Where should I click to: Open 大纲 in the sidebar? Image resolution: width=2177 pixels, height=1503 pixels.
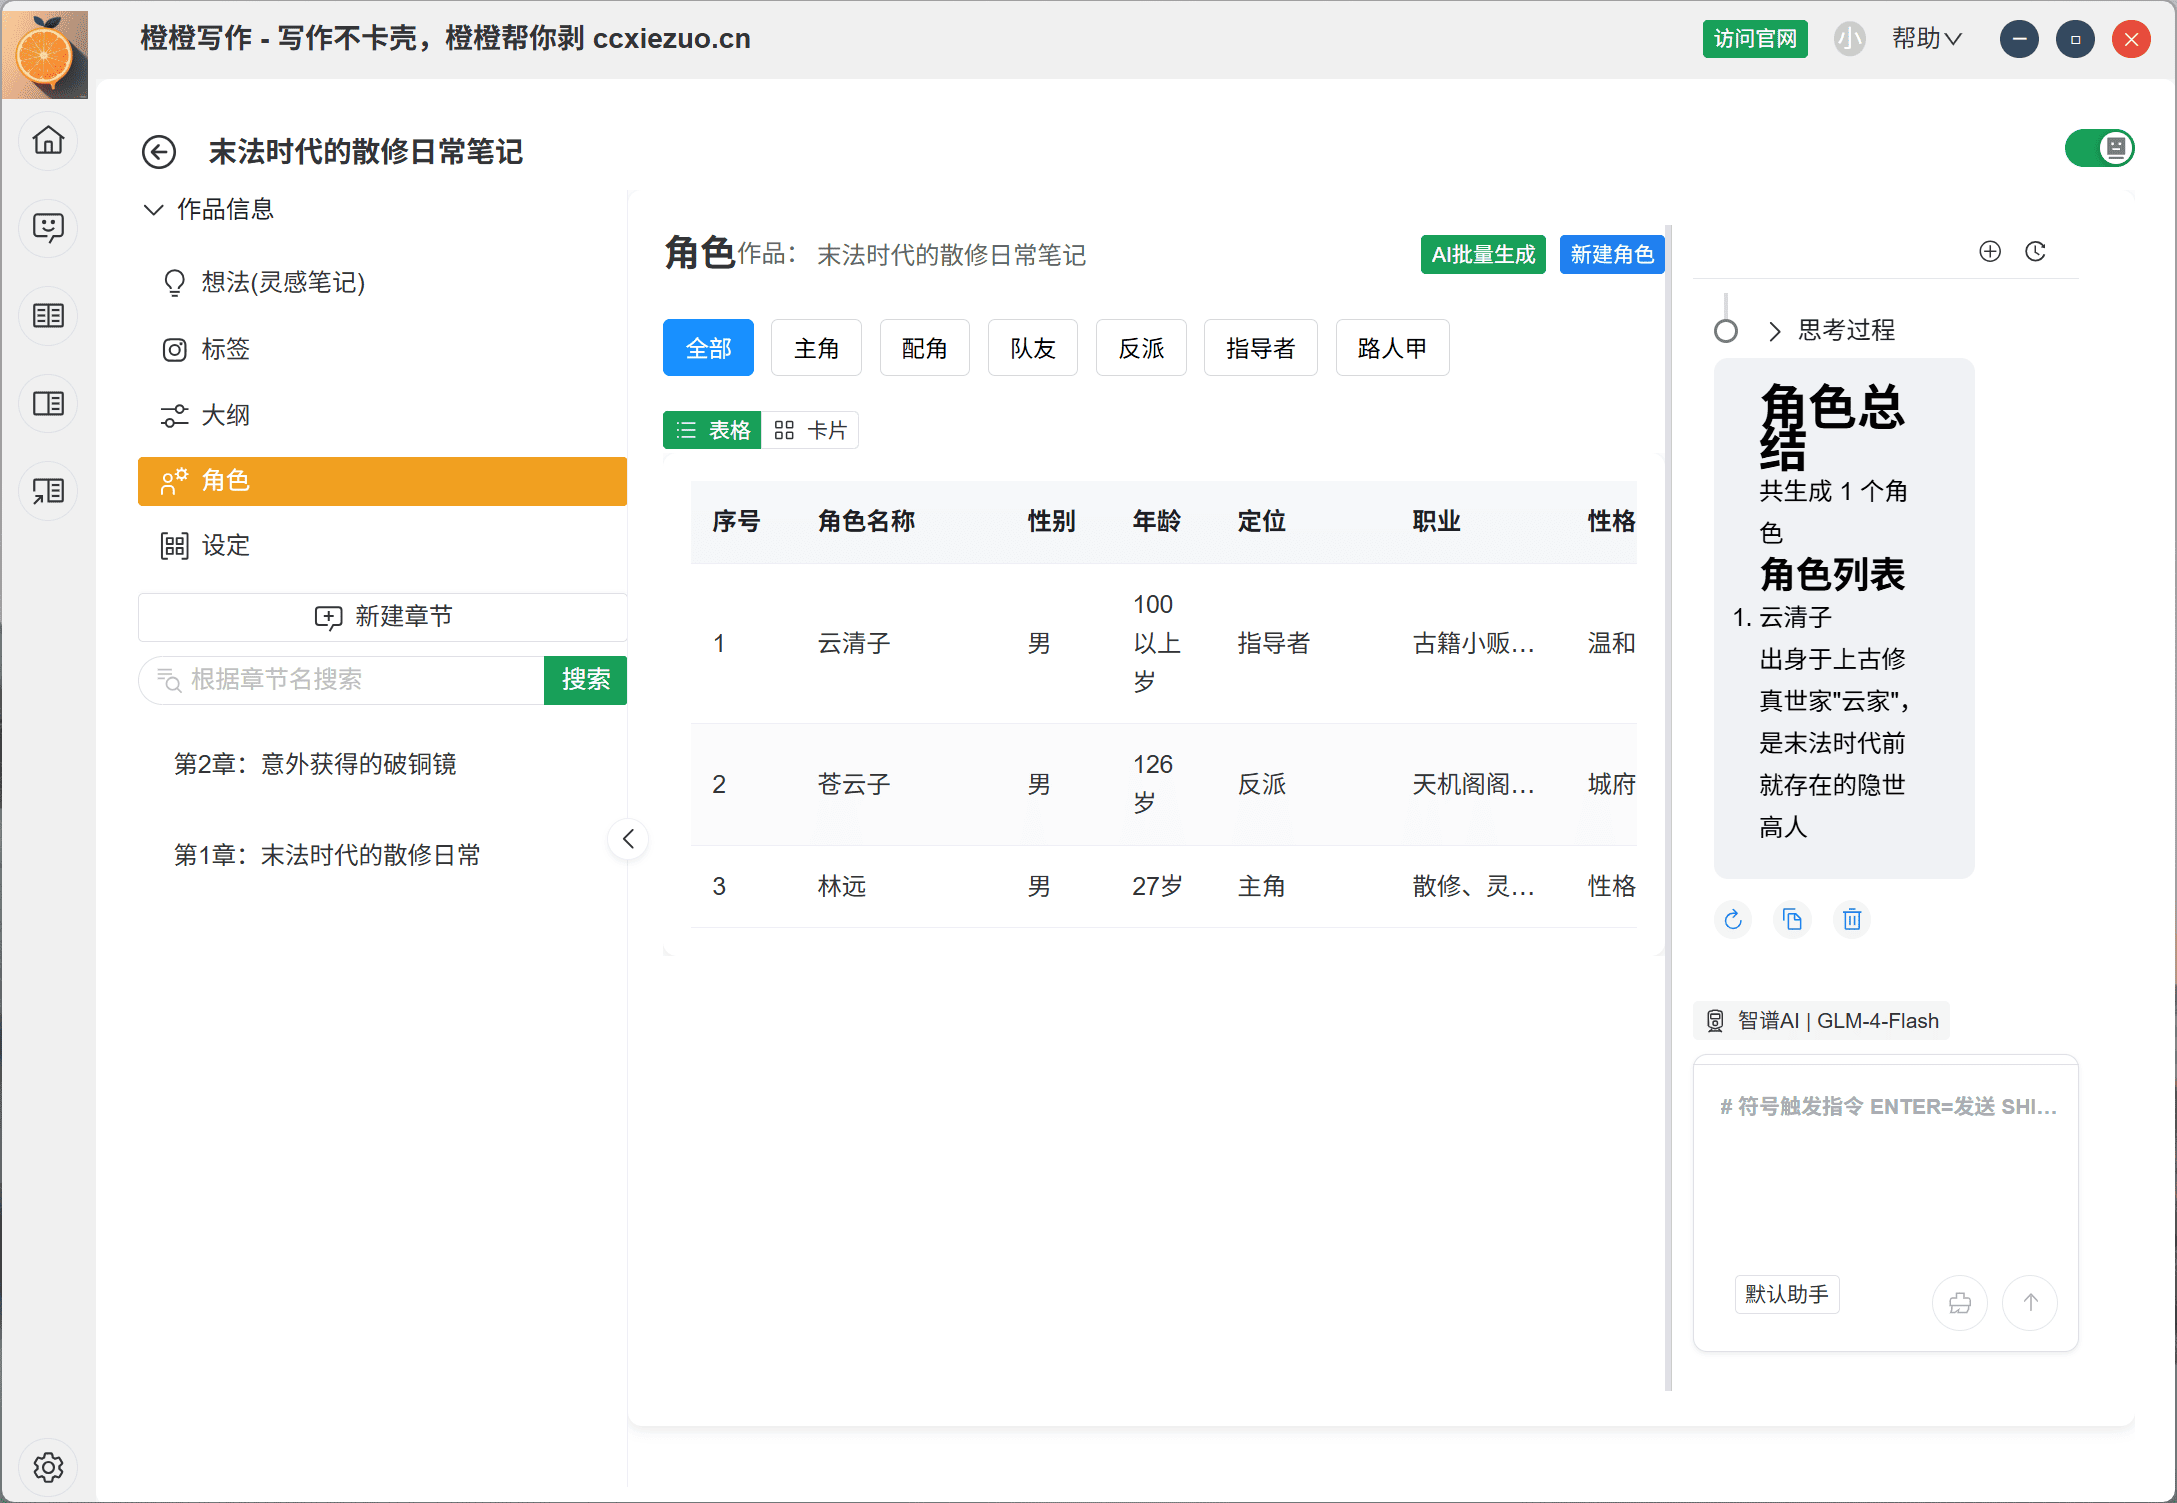(225, 415)
